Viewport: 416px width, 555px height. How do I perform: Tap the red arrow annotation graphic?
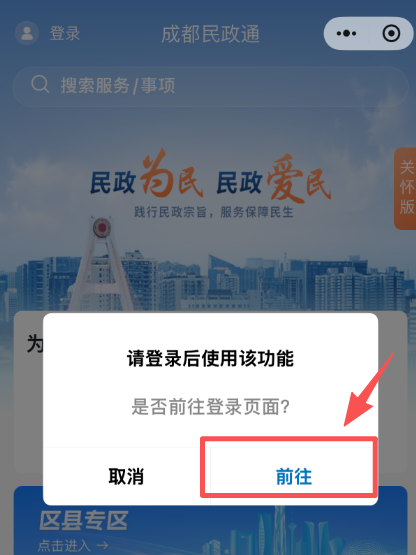pos(370,389)
